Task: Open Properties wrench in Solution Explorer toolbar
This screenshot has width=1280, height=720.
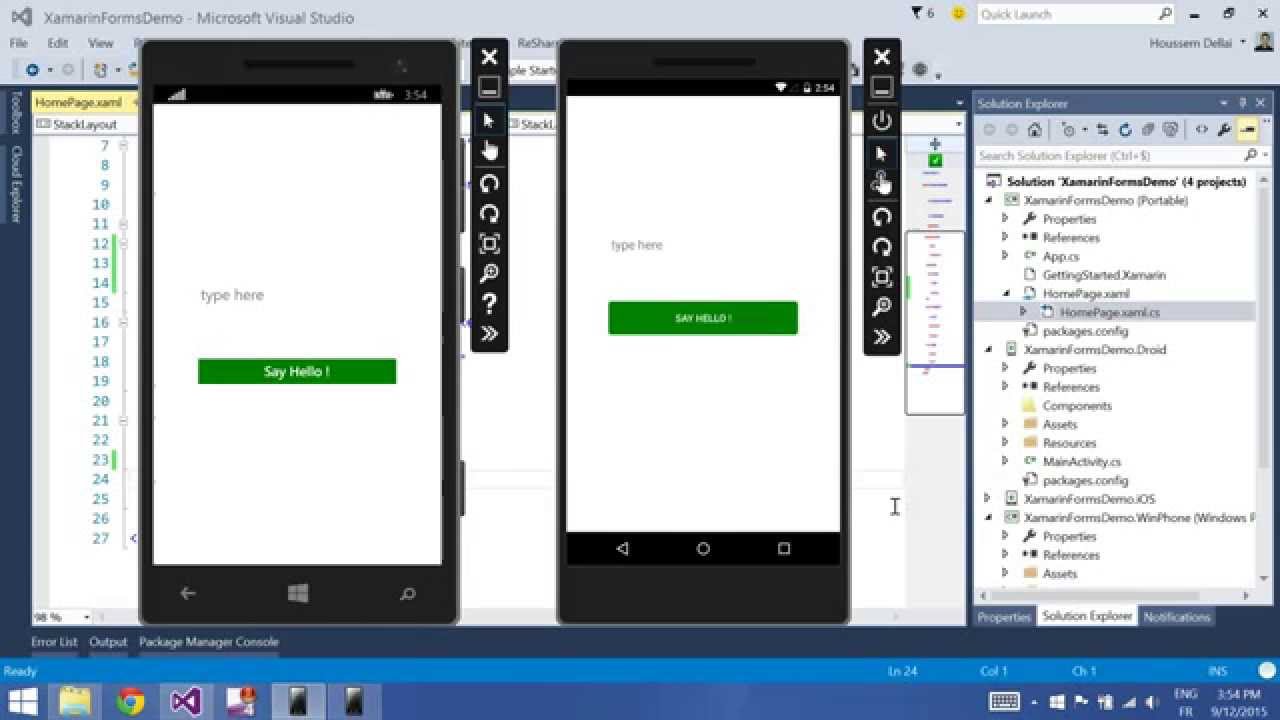Action: pyautogui.click(x=1225, y=130)
